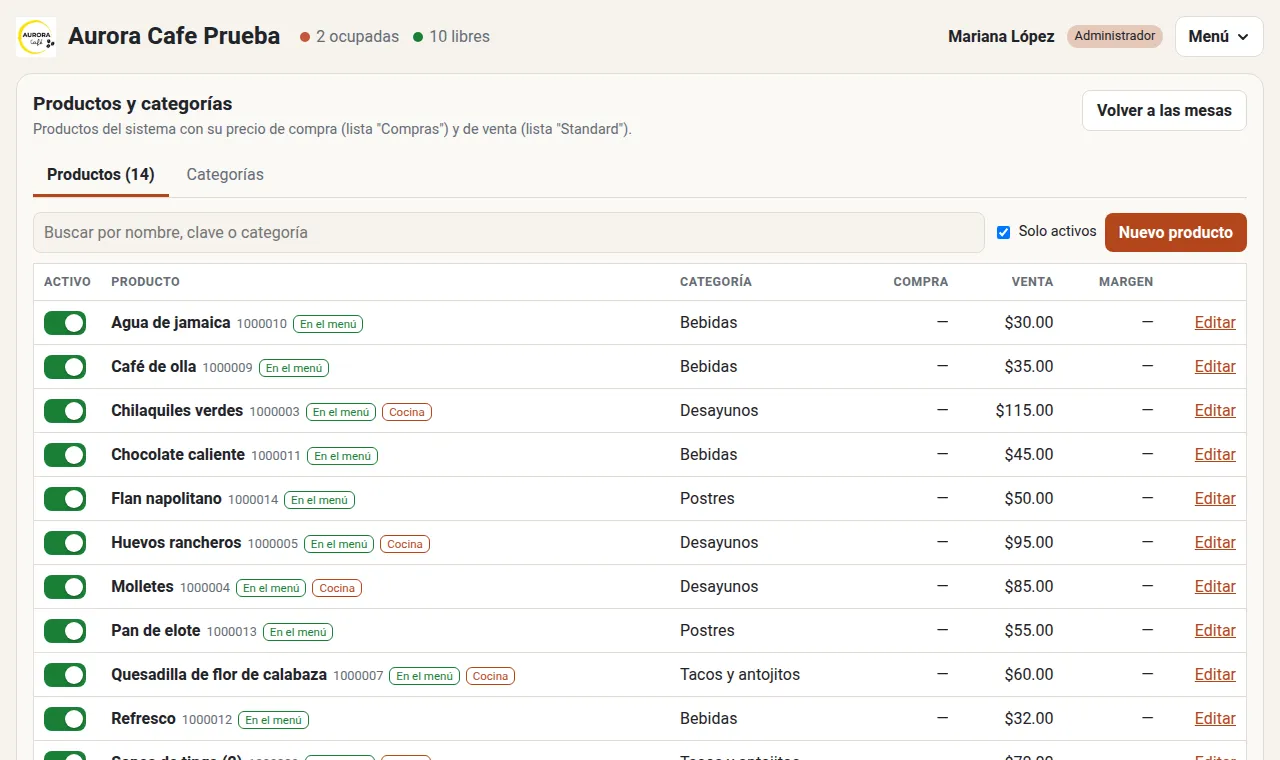Click Editar for Chocolate caliente
The image size is (1280, 760).
pos(1215,455)
